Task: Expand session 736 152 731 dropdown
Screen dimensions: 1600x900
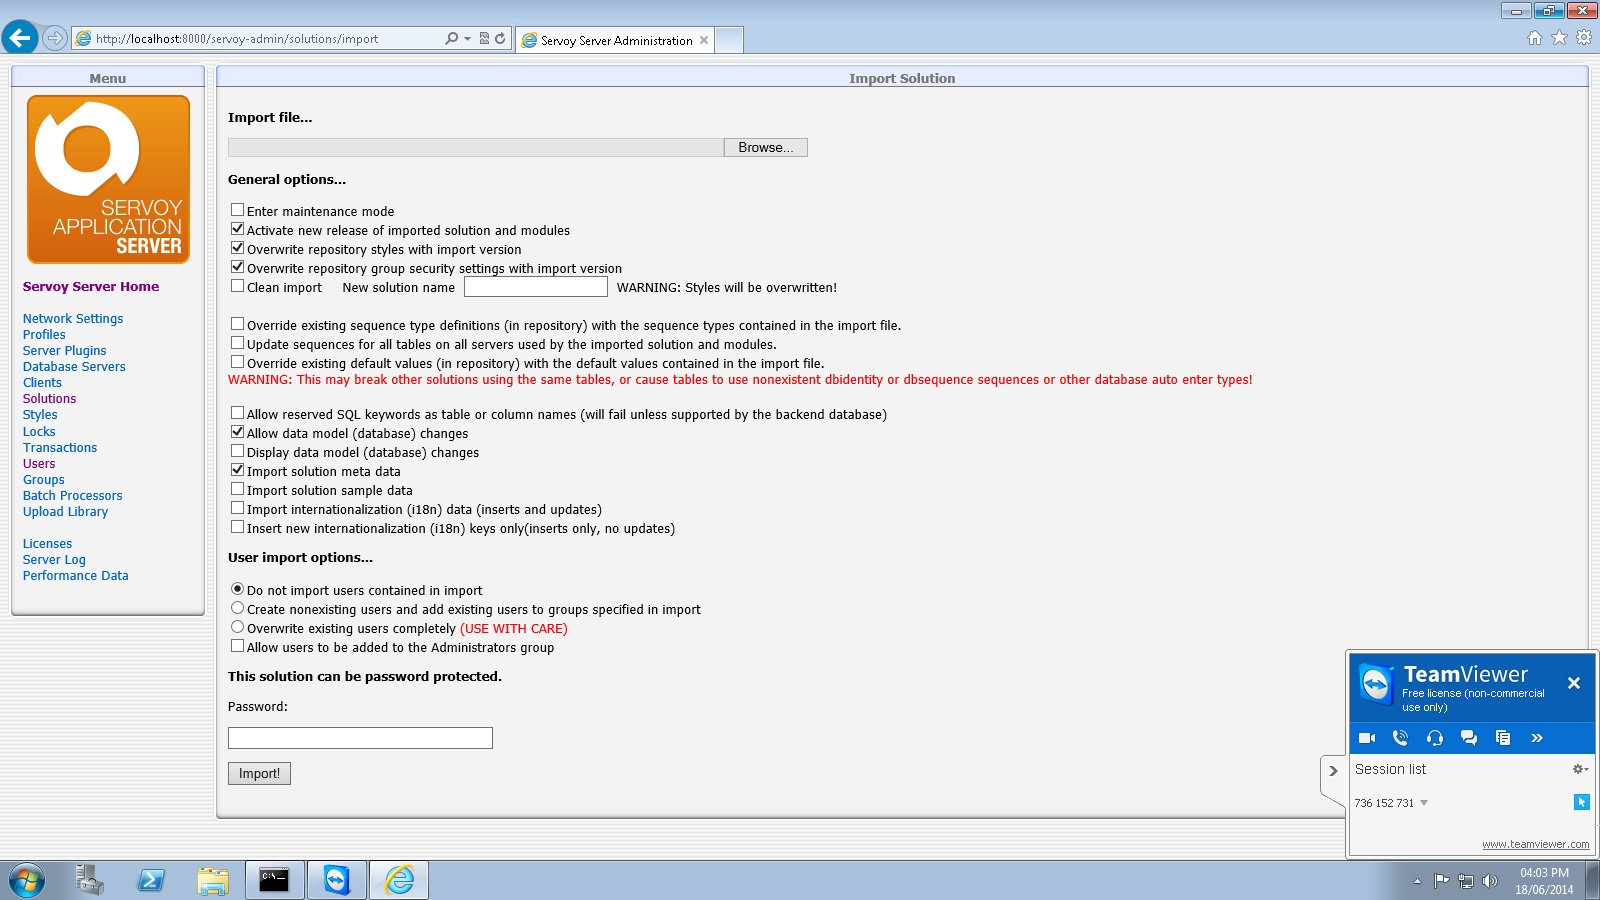Action: click(1424, 803)
